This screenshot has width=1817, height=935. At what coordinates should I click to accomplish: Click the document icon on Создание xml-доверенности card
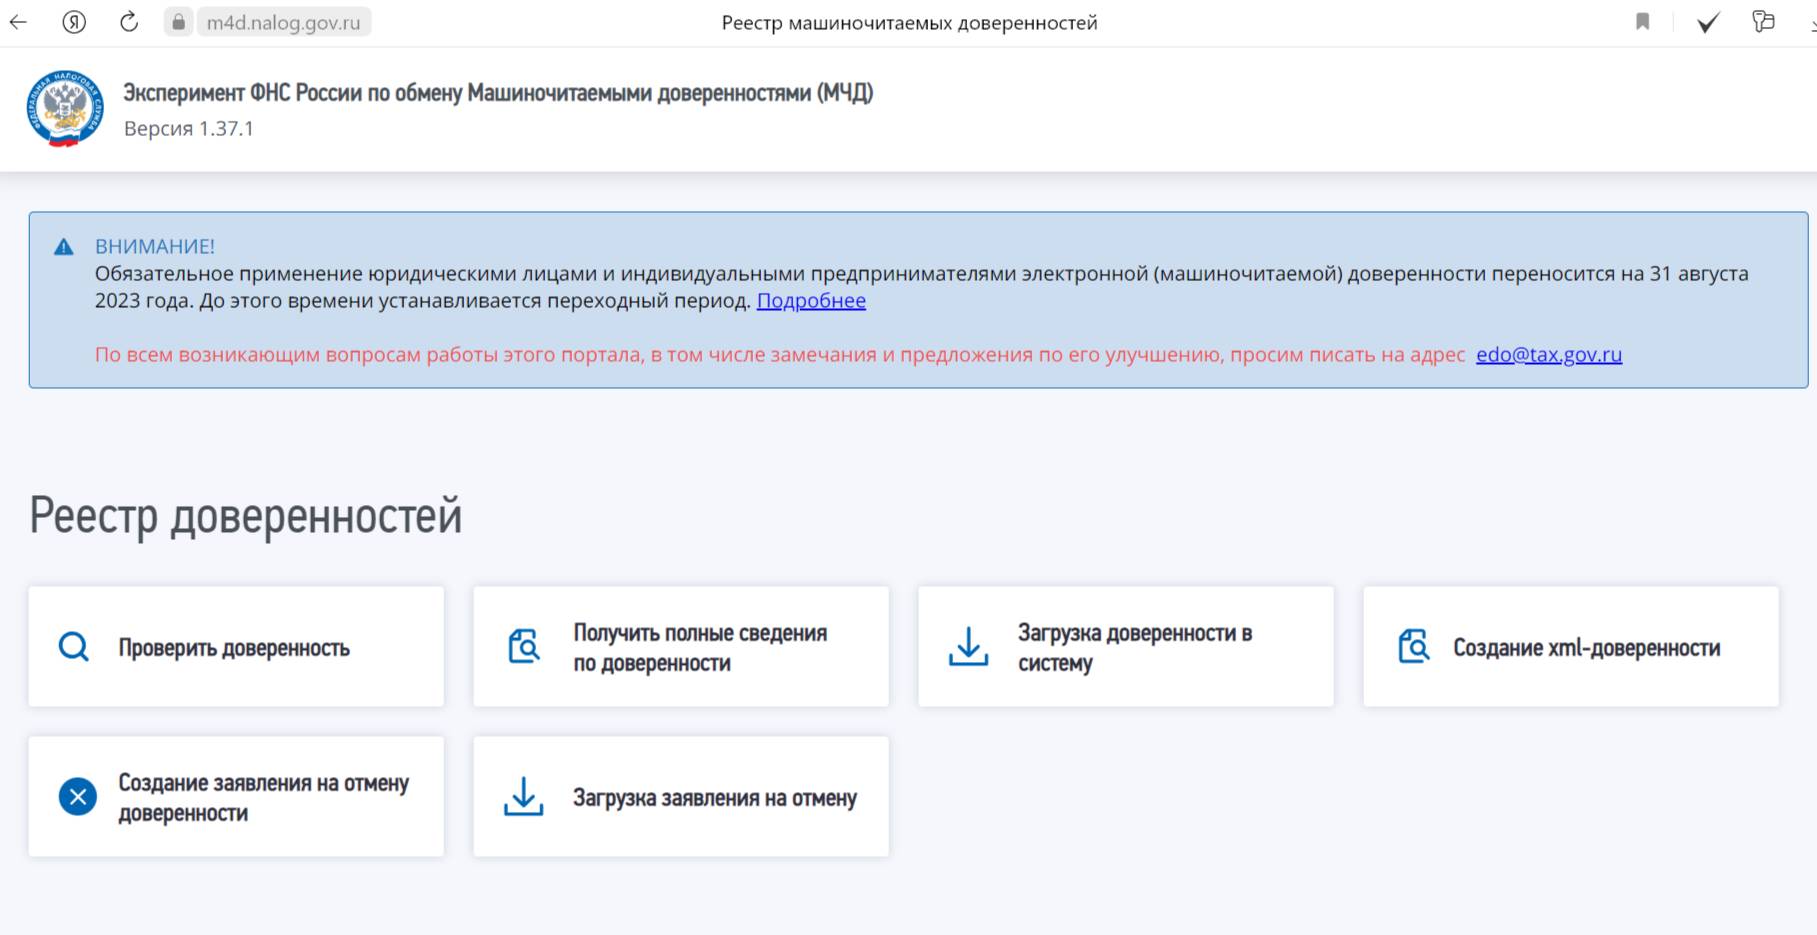pos(1412,646)
